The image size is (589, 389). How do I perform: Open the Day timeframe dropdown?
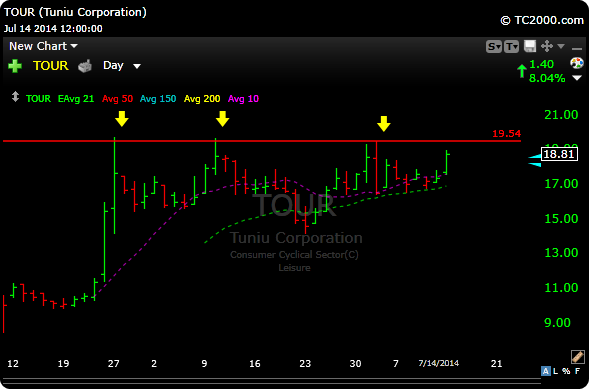click(122, 66)
